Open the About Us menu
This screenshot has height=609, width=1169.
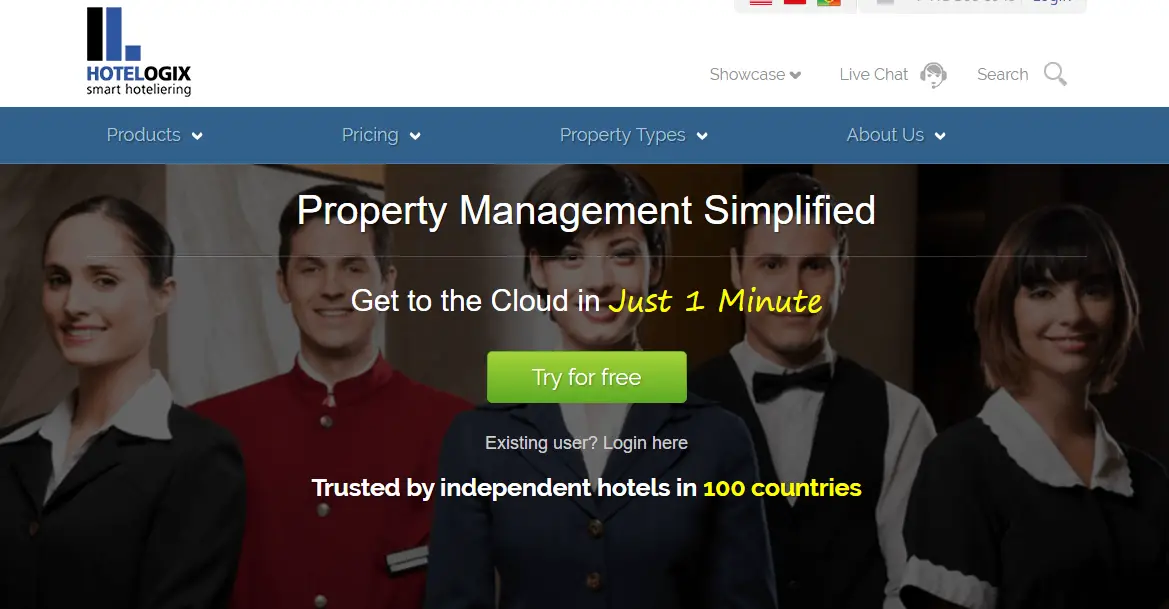pos(885,135)
